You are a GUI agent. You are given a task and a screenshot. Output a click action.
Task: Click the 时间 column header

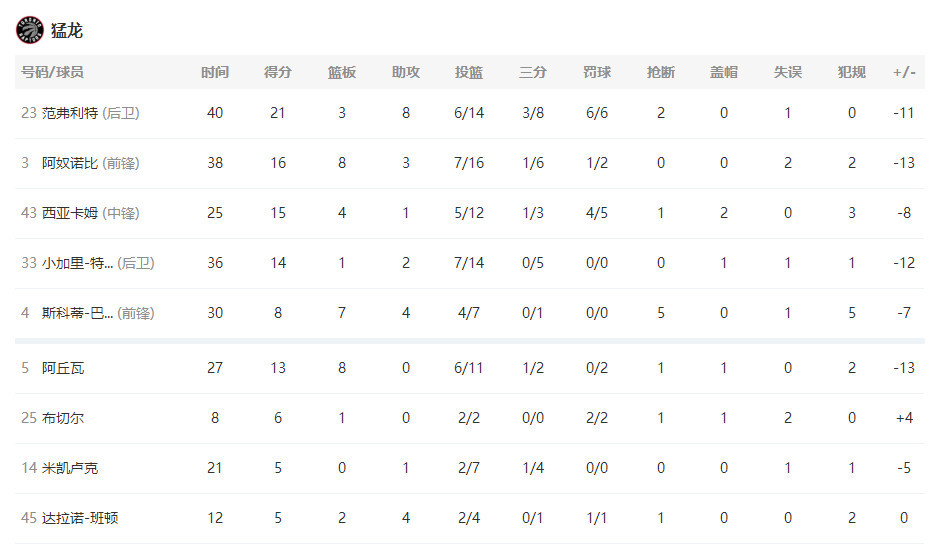[x=215, y=72]
